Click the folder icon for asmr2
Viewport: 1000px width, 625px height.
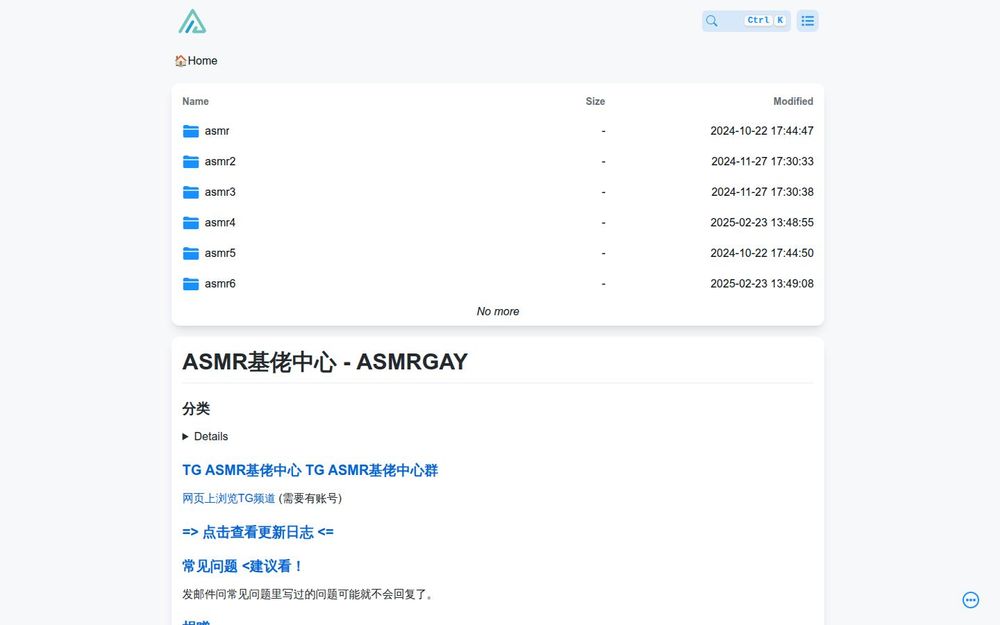tap(191, 161)
